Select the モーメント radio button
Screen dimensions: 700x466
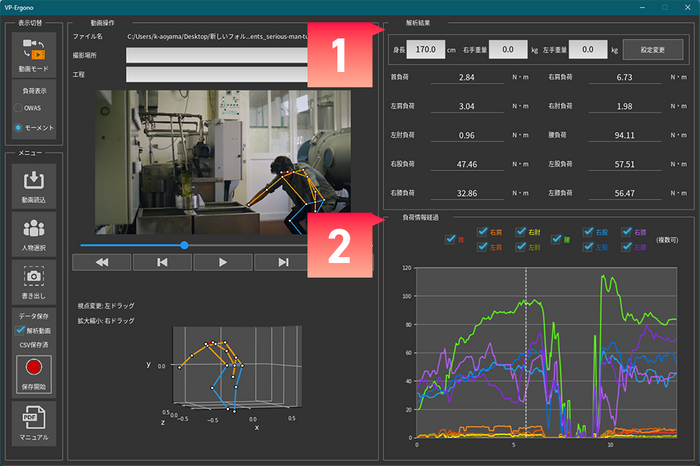click(20, 128)
